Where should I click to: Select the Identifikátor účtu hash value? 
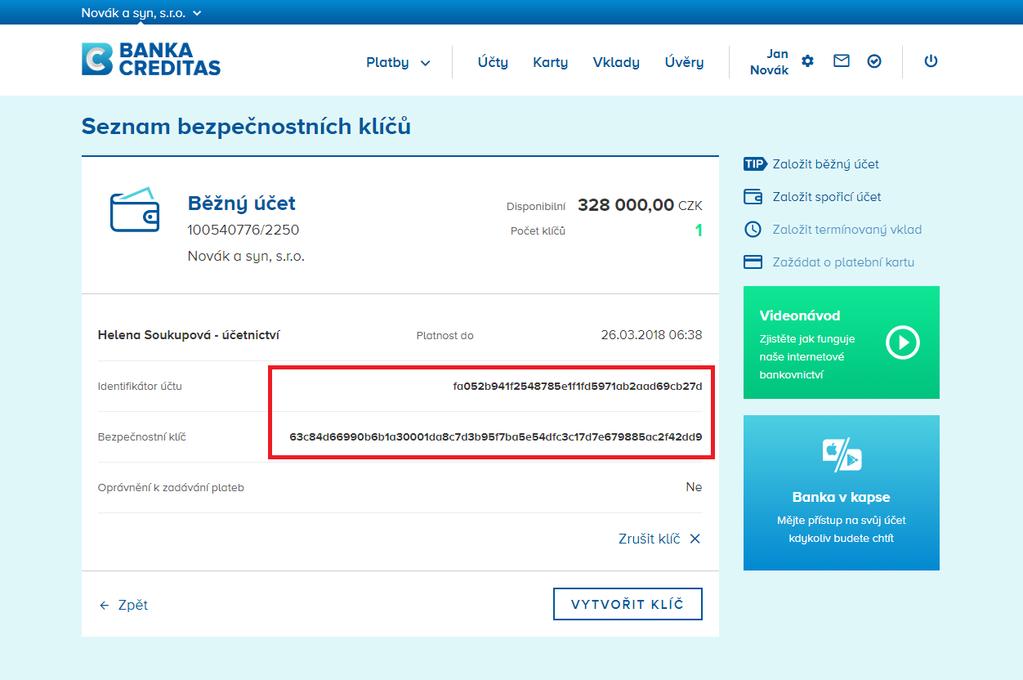[577, 386]
